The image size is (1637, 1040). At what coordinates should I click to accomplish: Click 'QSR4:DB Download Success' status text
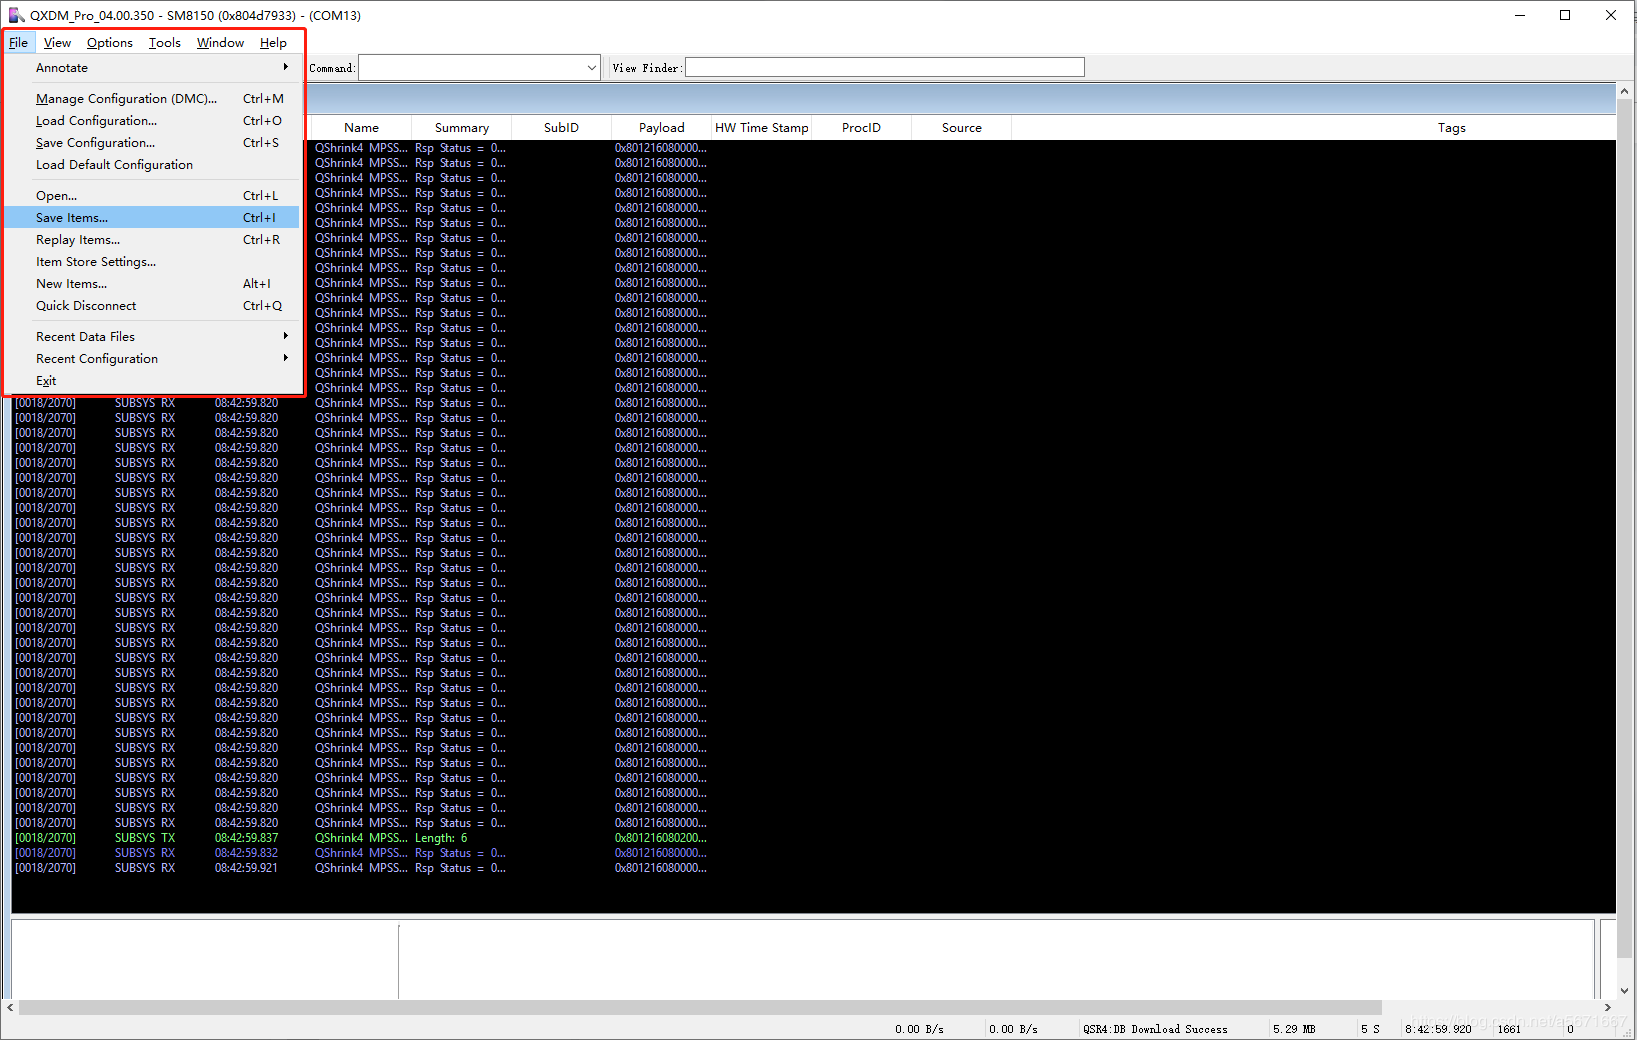pos(1155,1029)
